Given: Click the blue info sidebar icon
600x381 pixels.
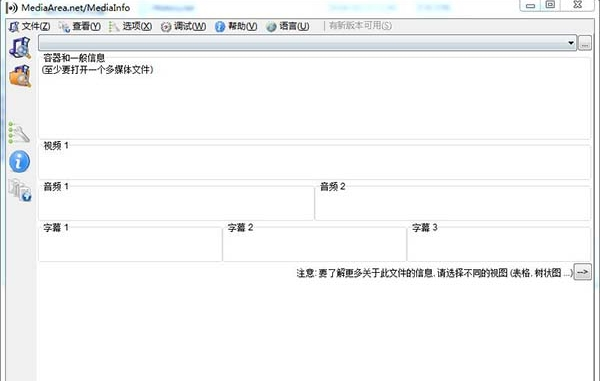Looking at the screenshot, I should pyautogui.click(x=19, y=161).
